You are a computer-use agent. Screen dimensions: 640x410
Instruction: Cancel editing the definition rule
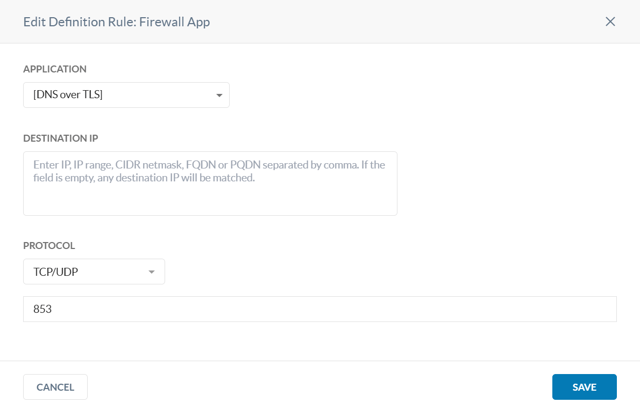55,387
